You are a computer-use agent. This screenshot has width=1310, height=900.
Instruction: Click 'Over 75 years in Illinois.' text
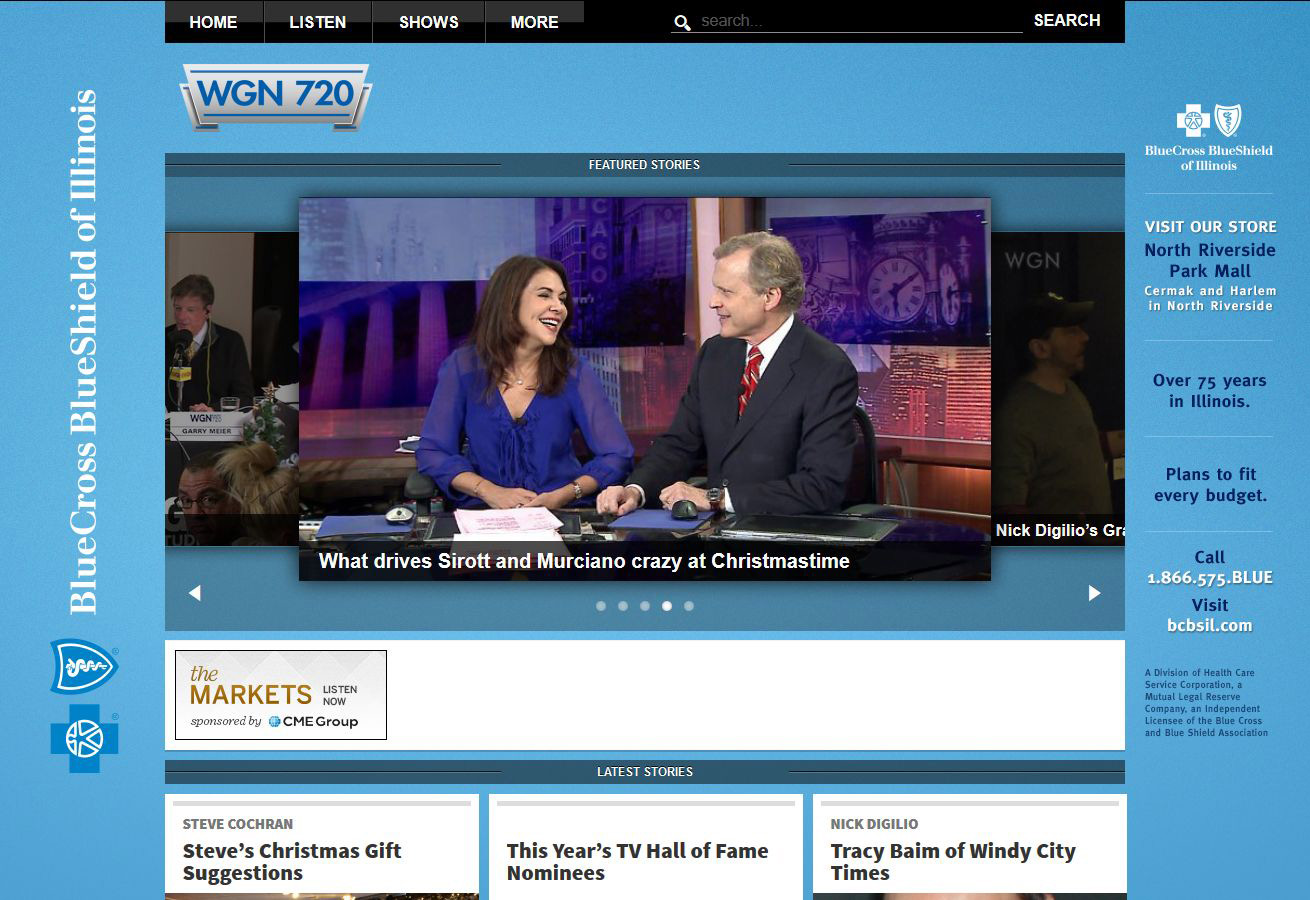(x=1209, y=391)
